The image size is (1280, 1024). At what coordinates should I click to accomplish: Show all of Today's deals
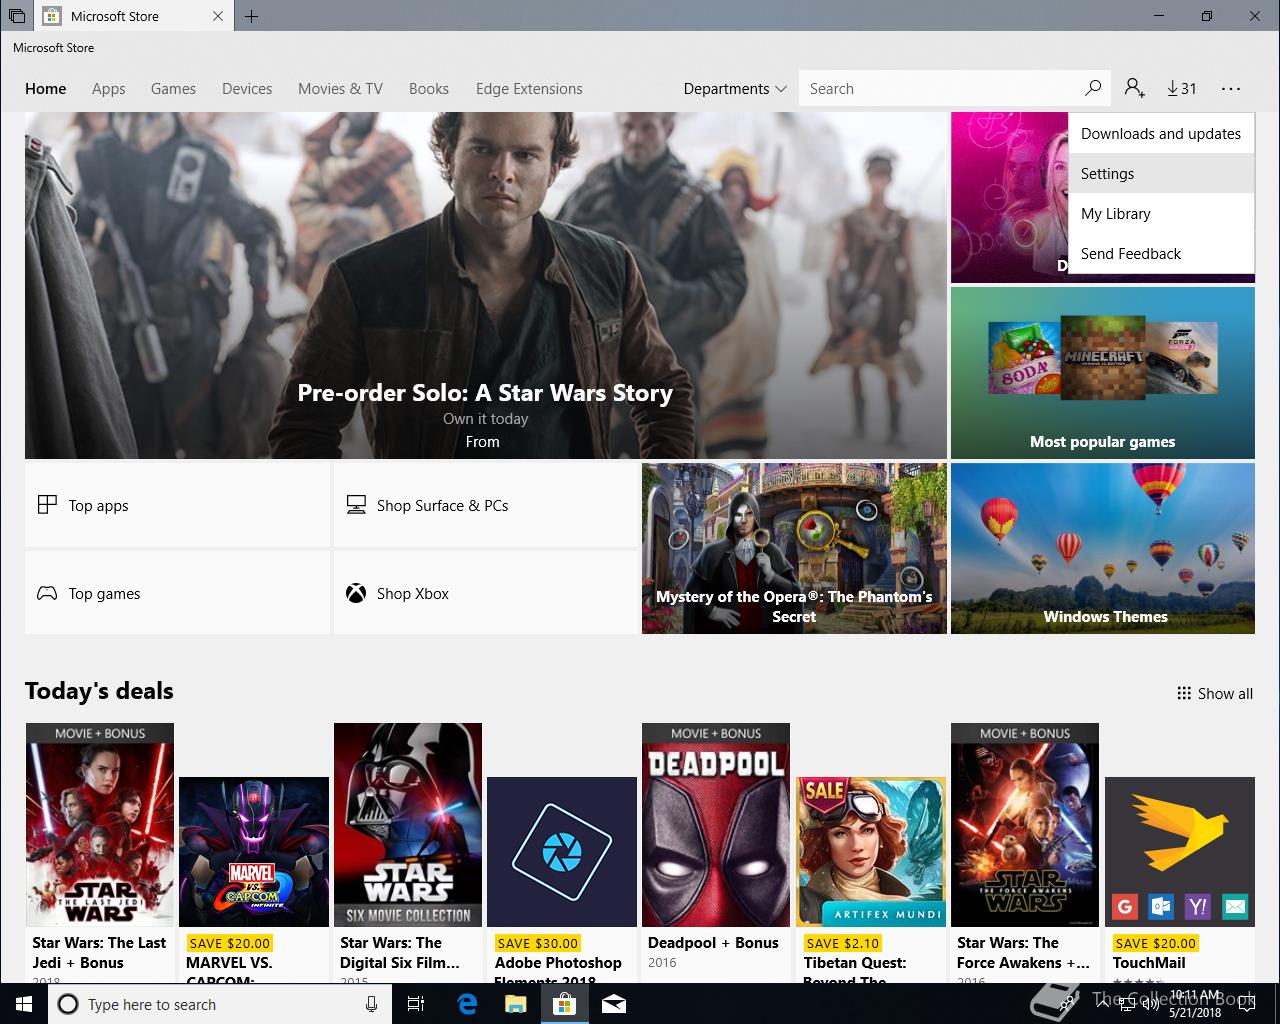(1214, 693)
